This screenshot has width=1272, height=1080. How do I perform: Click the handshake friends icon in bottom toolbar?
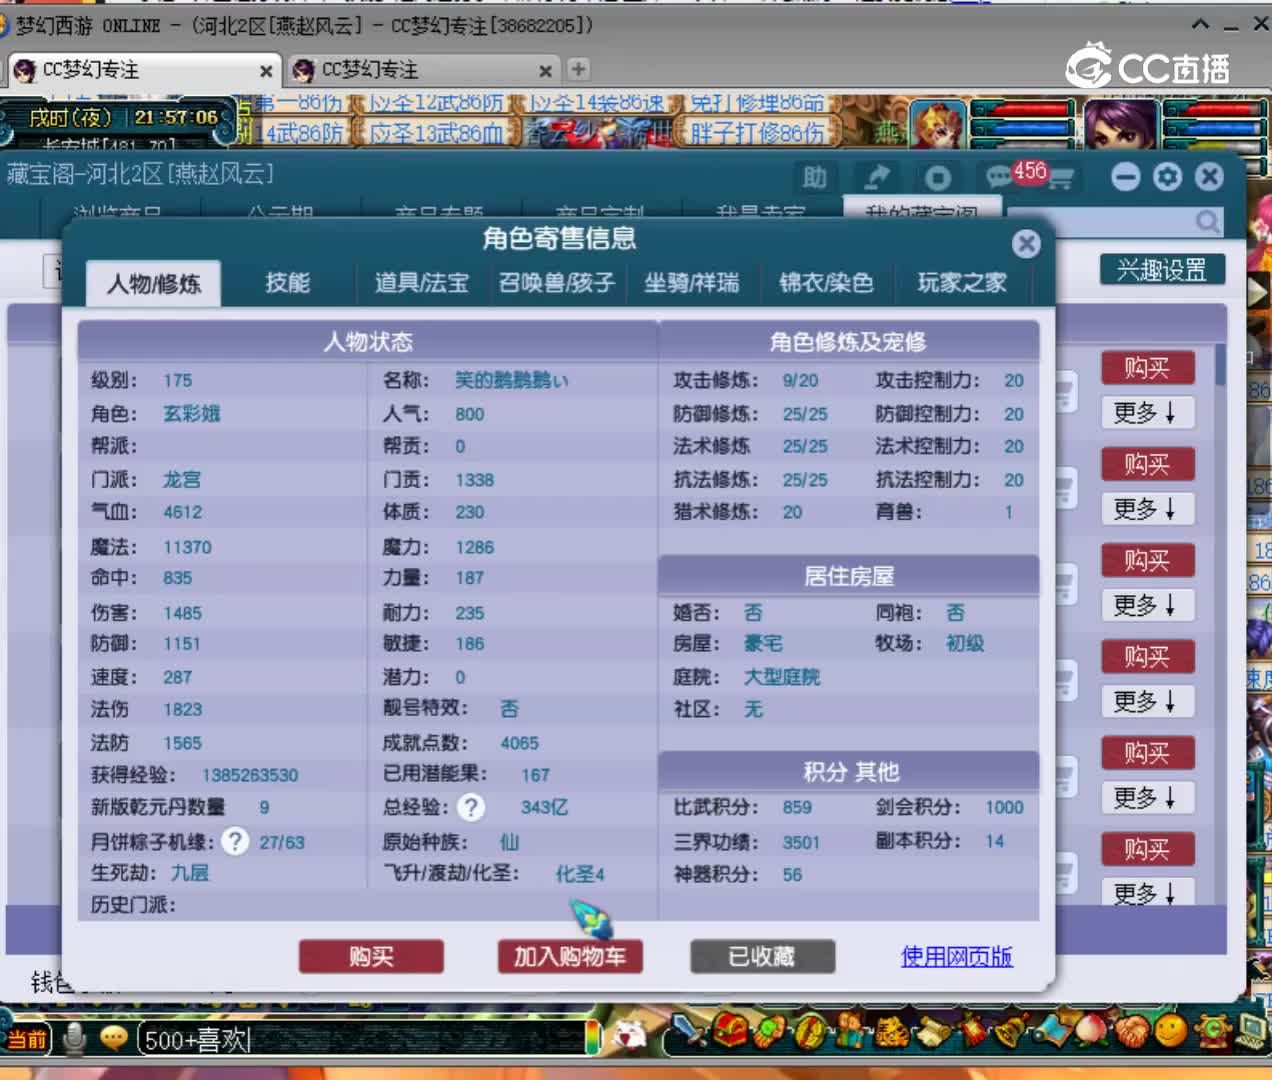(1132, 1032)
